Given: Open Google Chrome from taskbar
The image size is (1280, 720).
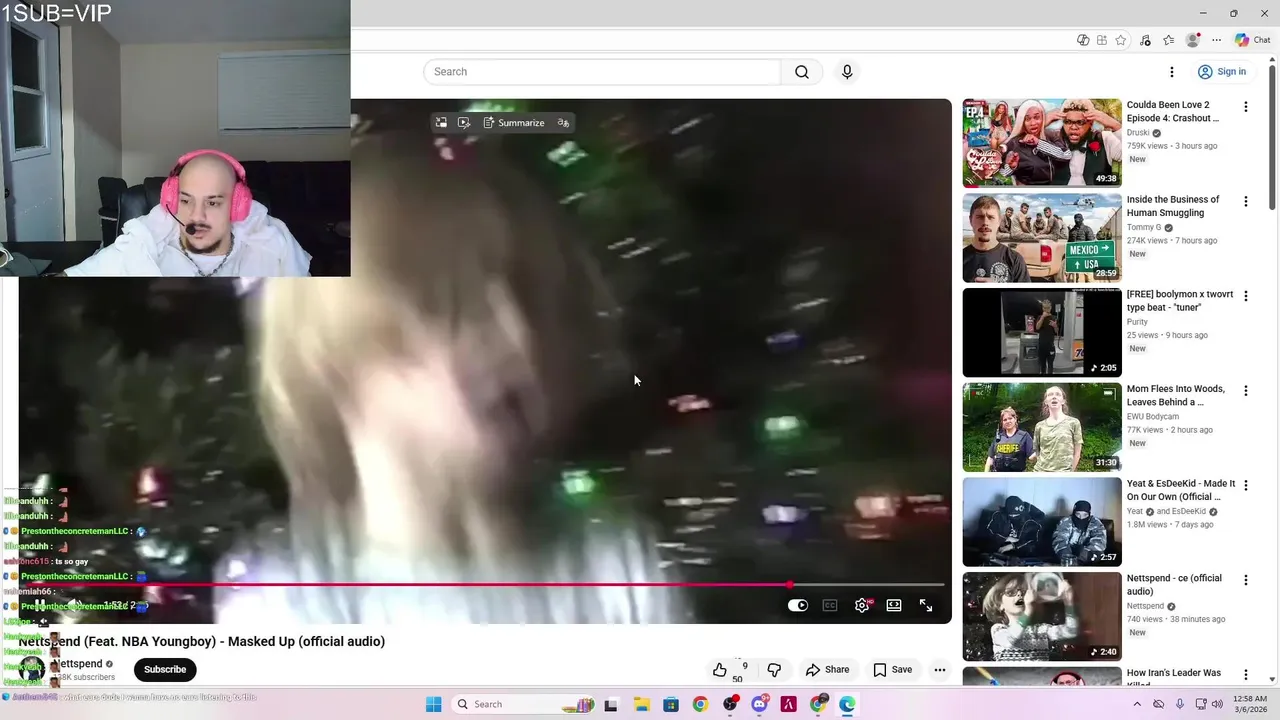Looking at the screenshot, I should 700,704.
